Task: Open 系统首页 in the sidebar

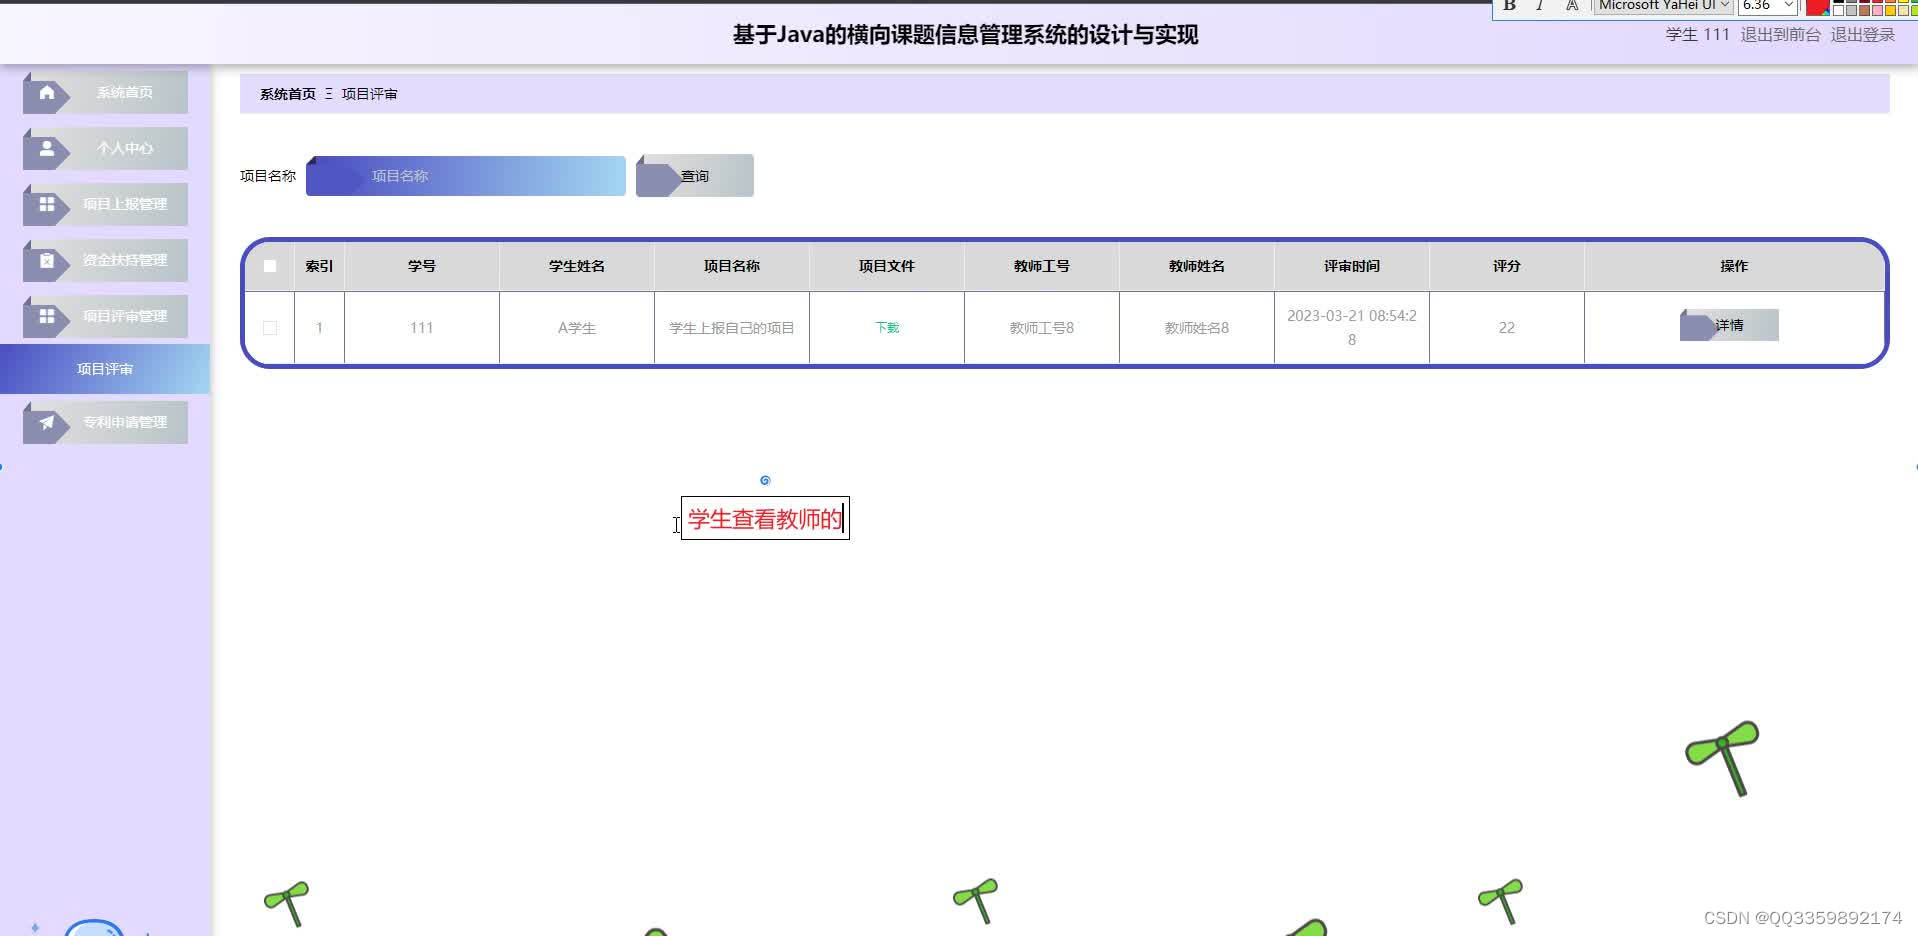Action: (x=105, y=92)
